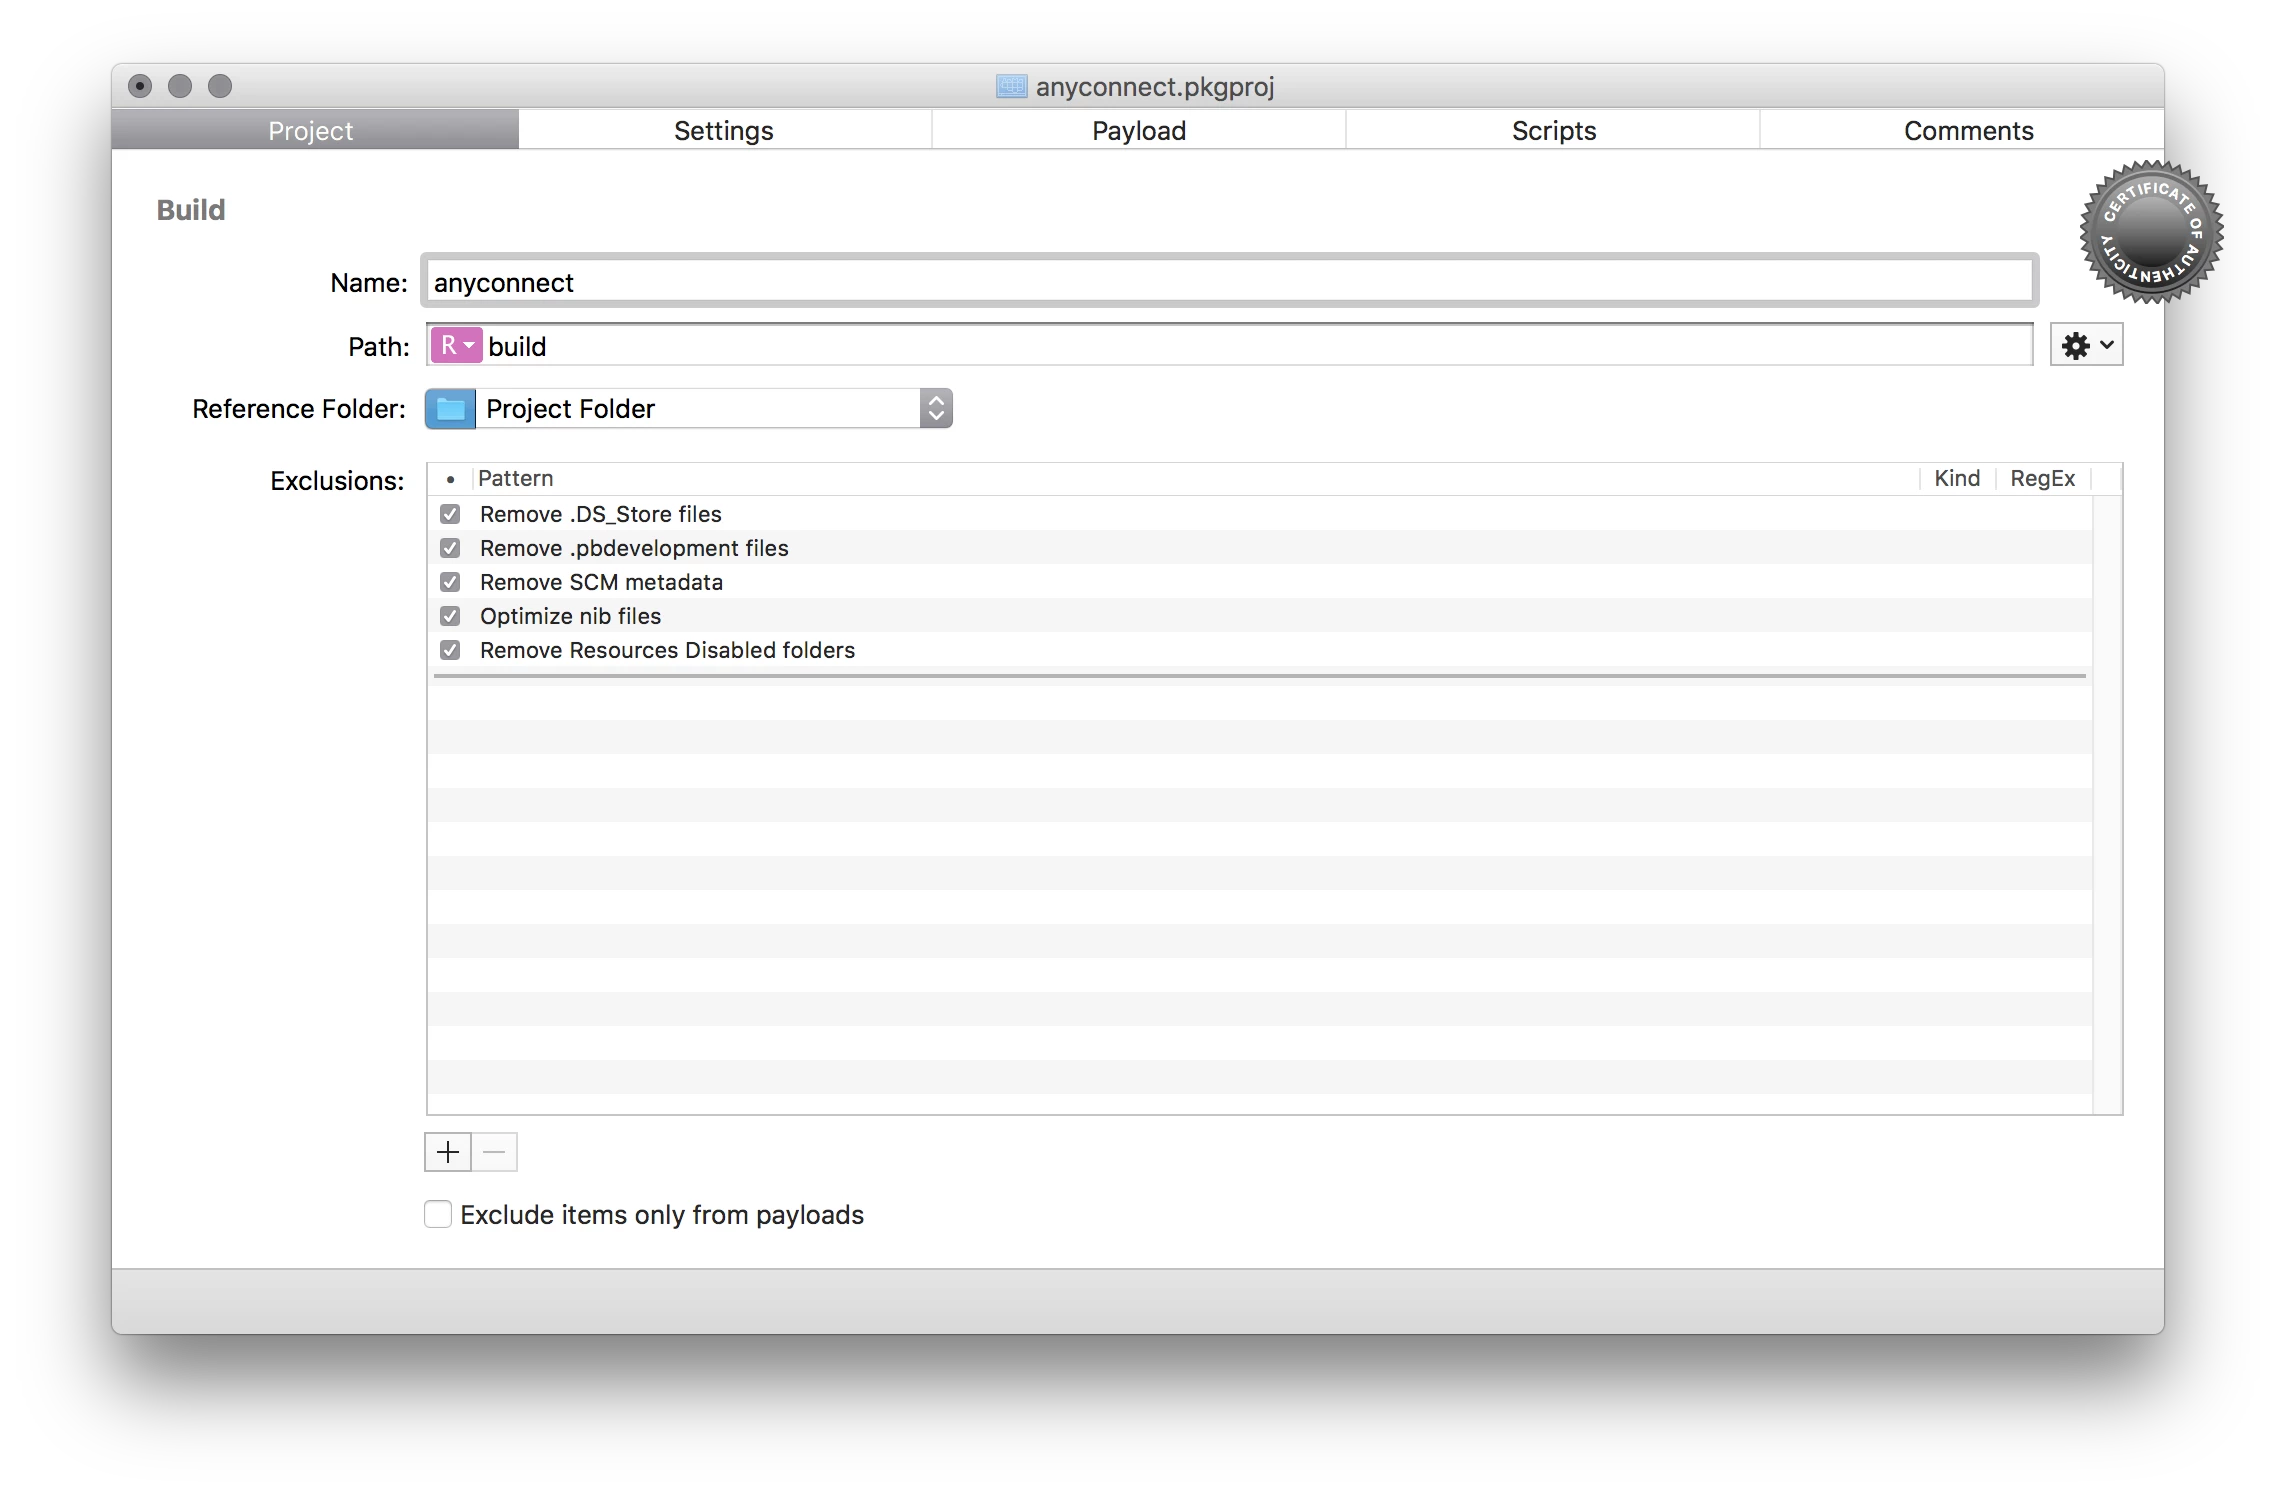Click the Certificate of Authenticity seal icon
Image resolution: width=2276 pixels, height=1494 pixels.
point(2150,232)
